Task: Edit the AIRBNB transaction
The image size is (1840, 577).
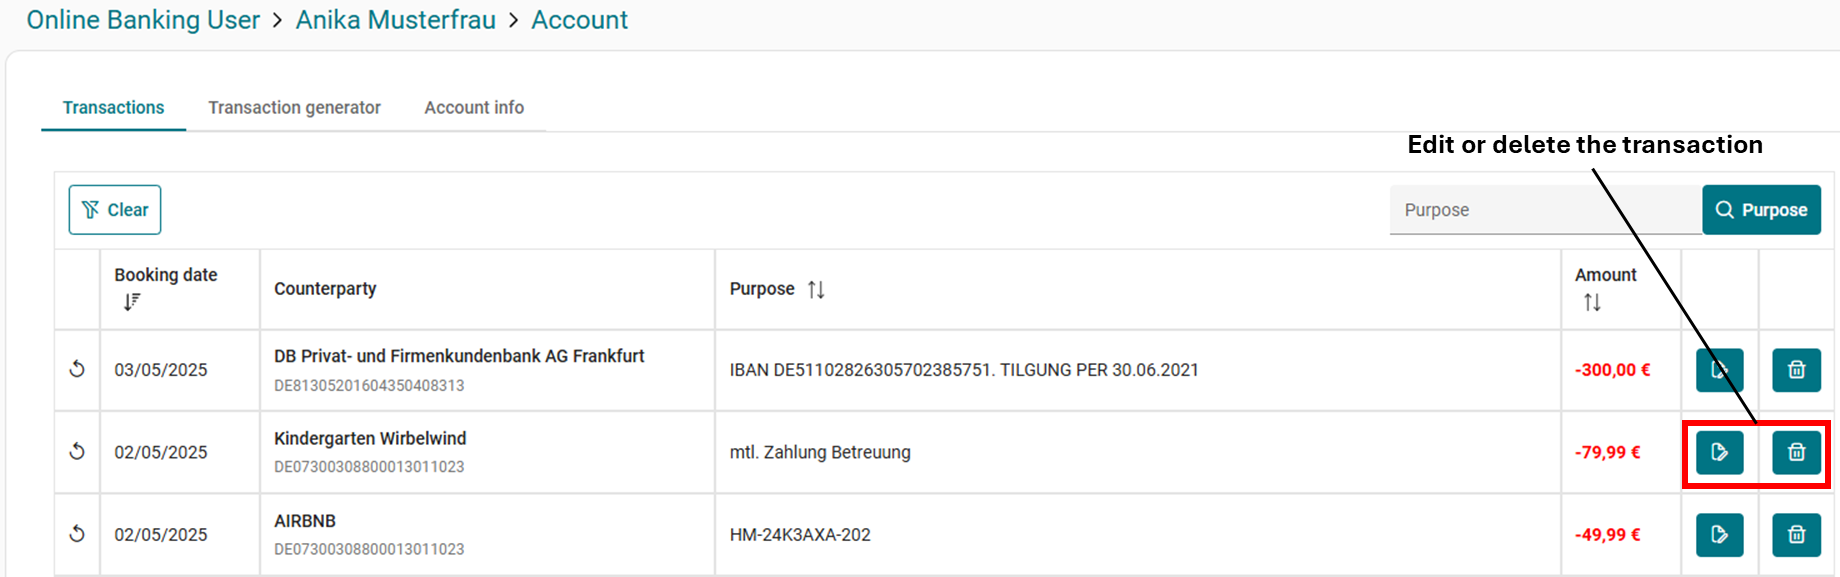Action: (x=1719, y=535)
